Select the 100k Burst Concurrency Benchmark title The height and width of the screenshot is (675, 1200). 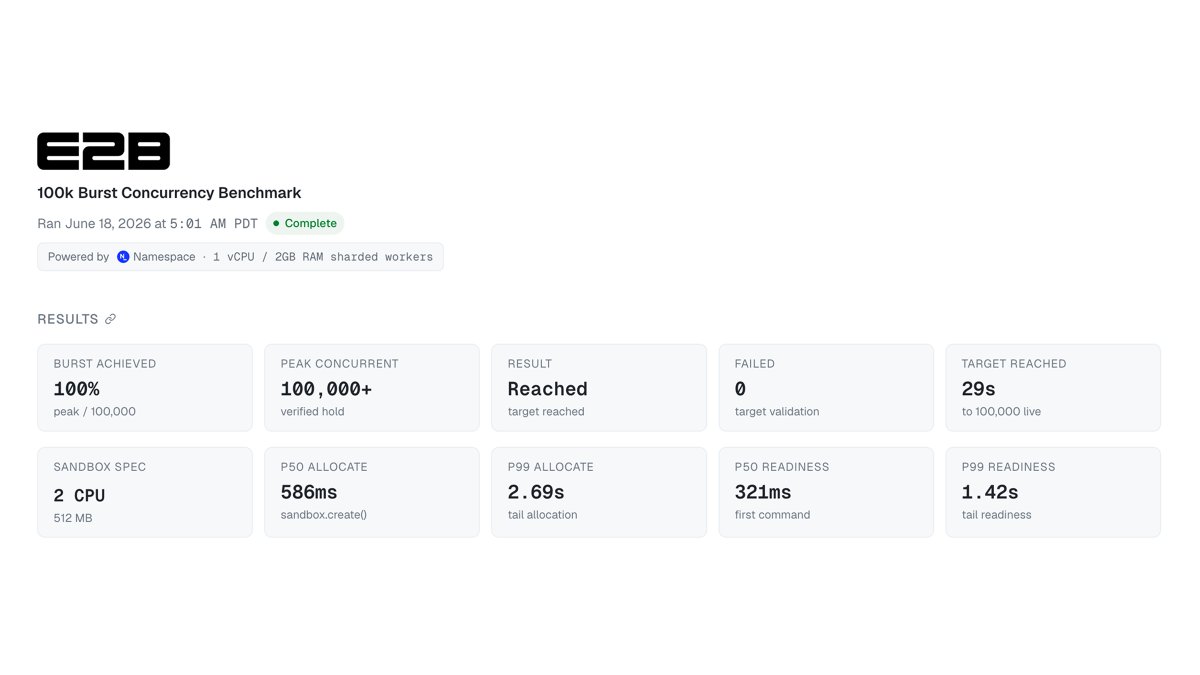[169, 193]
